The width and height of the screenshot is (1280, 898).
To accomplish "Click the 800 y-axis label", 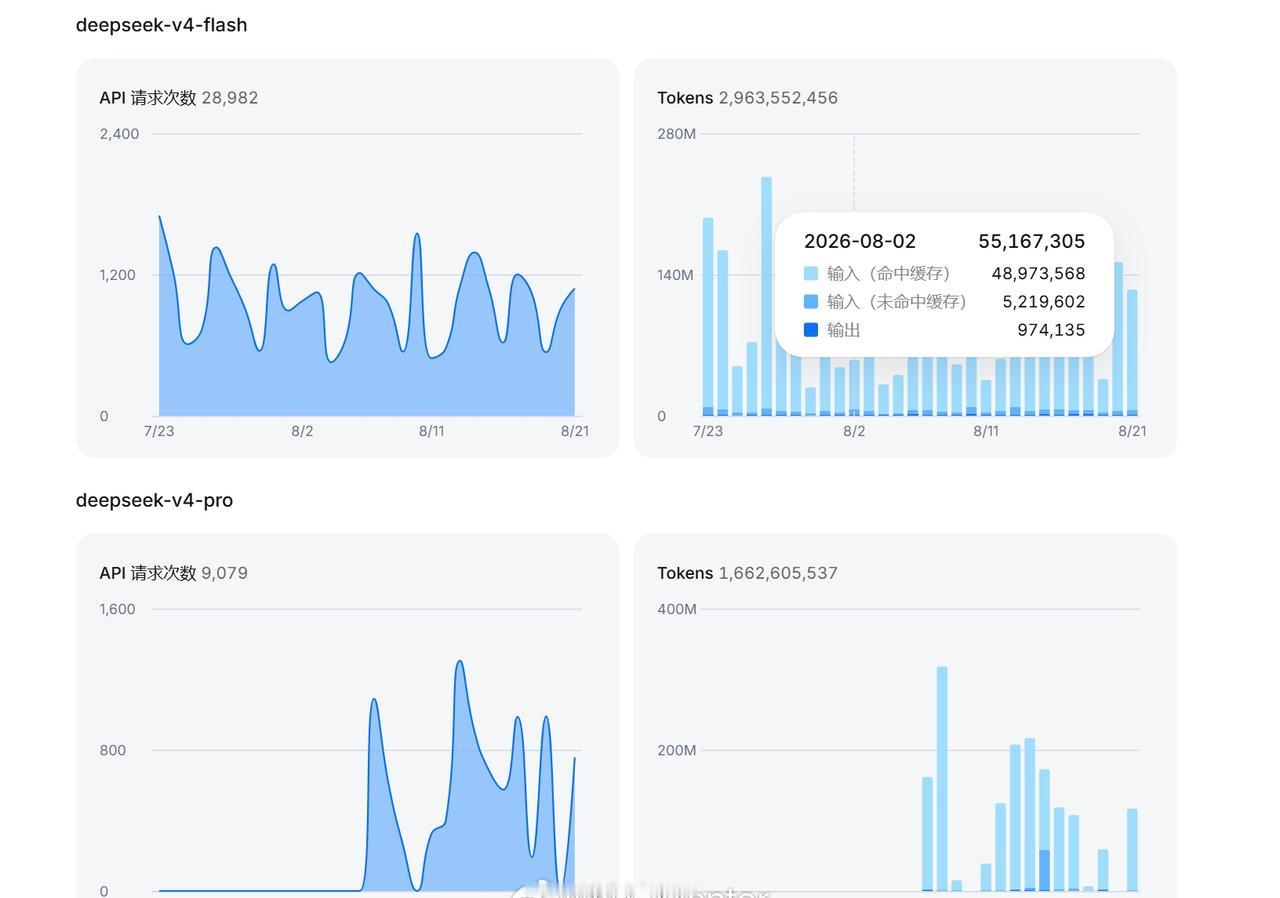I will click(113, 750).
